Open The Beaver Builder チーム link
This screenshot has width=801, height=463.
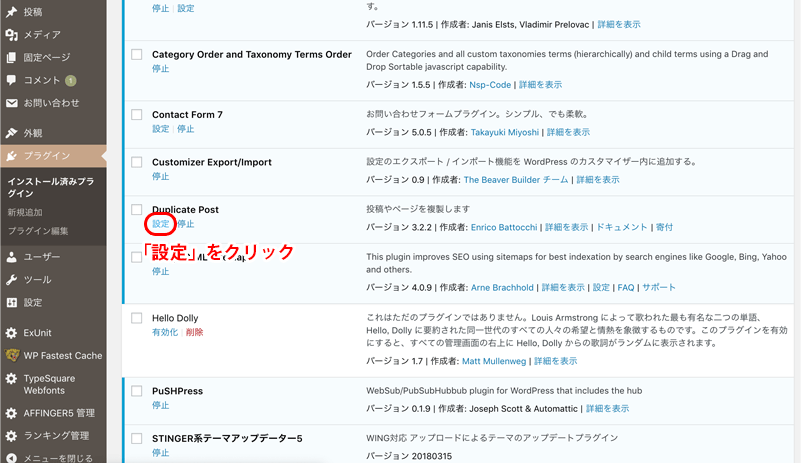516,180
